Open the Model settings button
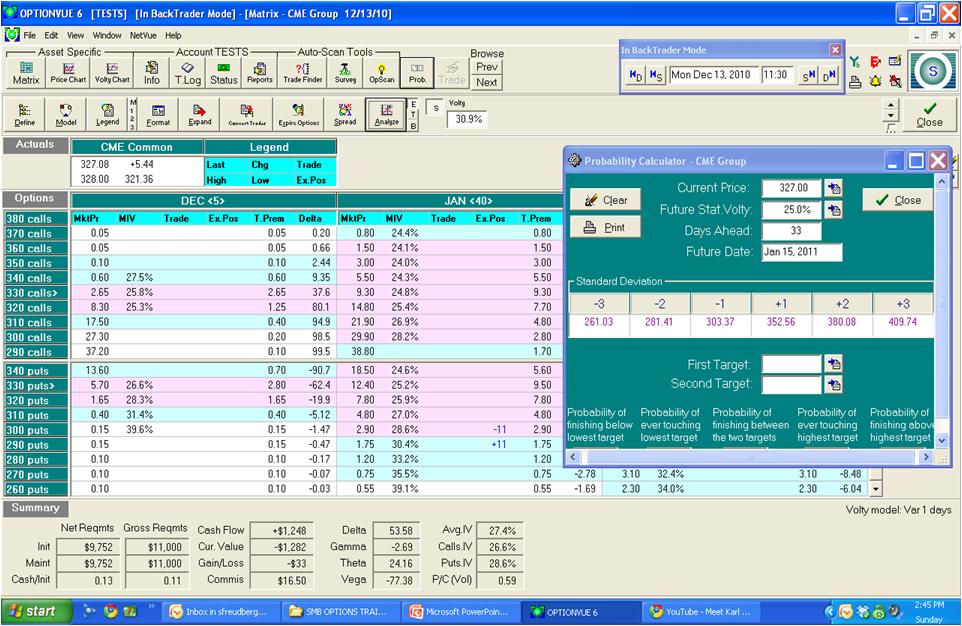962x626 pixels. click(x=66, y=115)
